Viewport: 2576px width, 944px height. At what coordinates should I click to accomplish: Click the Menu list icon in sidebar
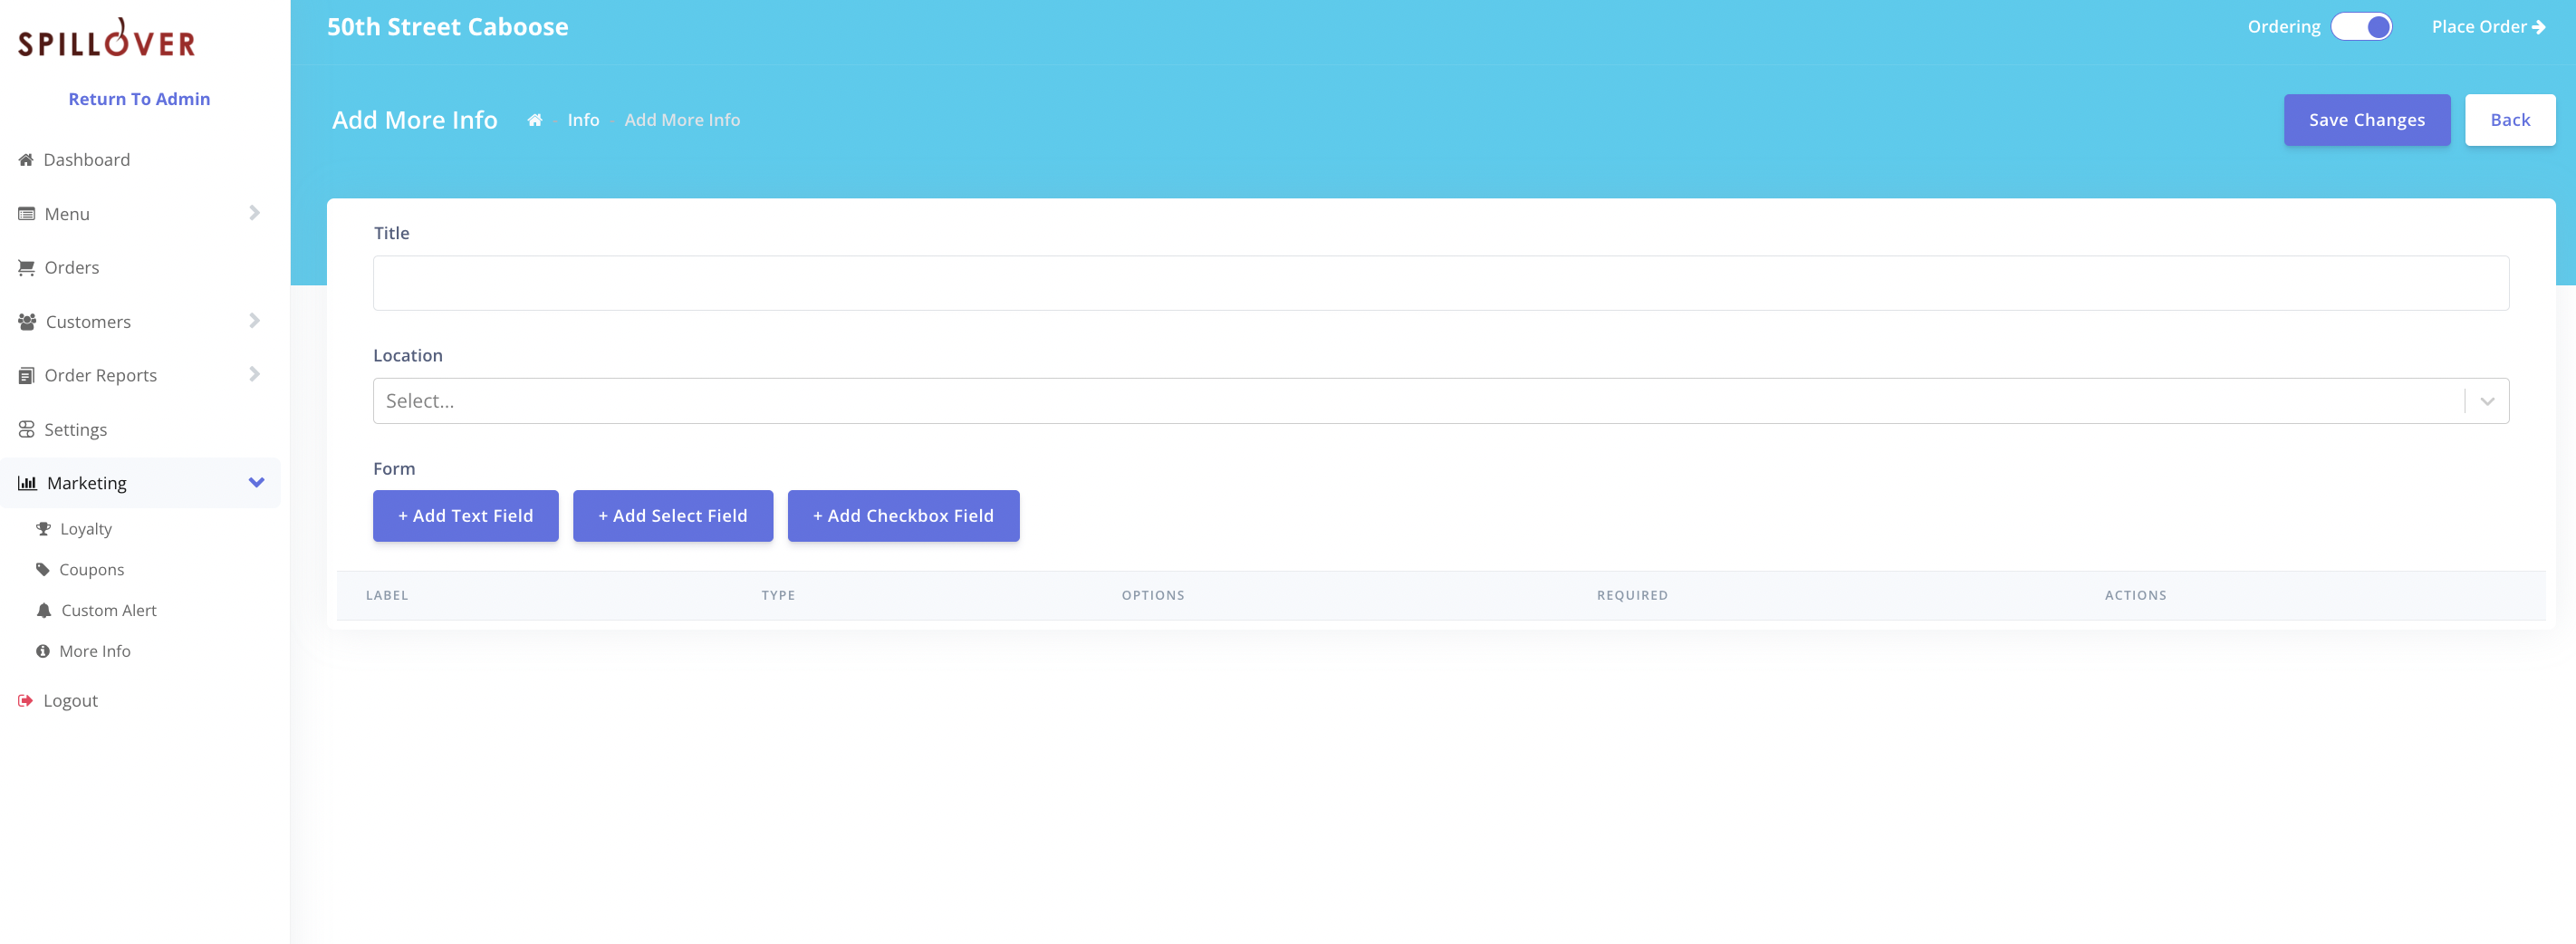pyautogui.click(x=27, y=214)
